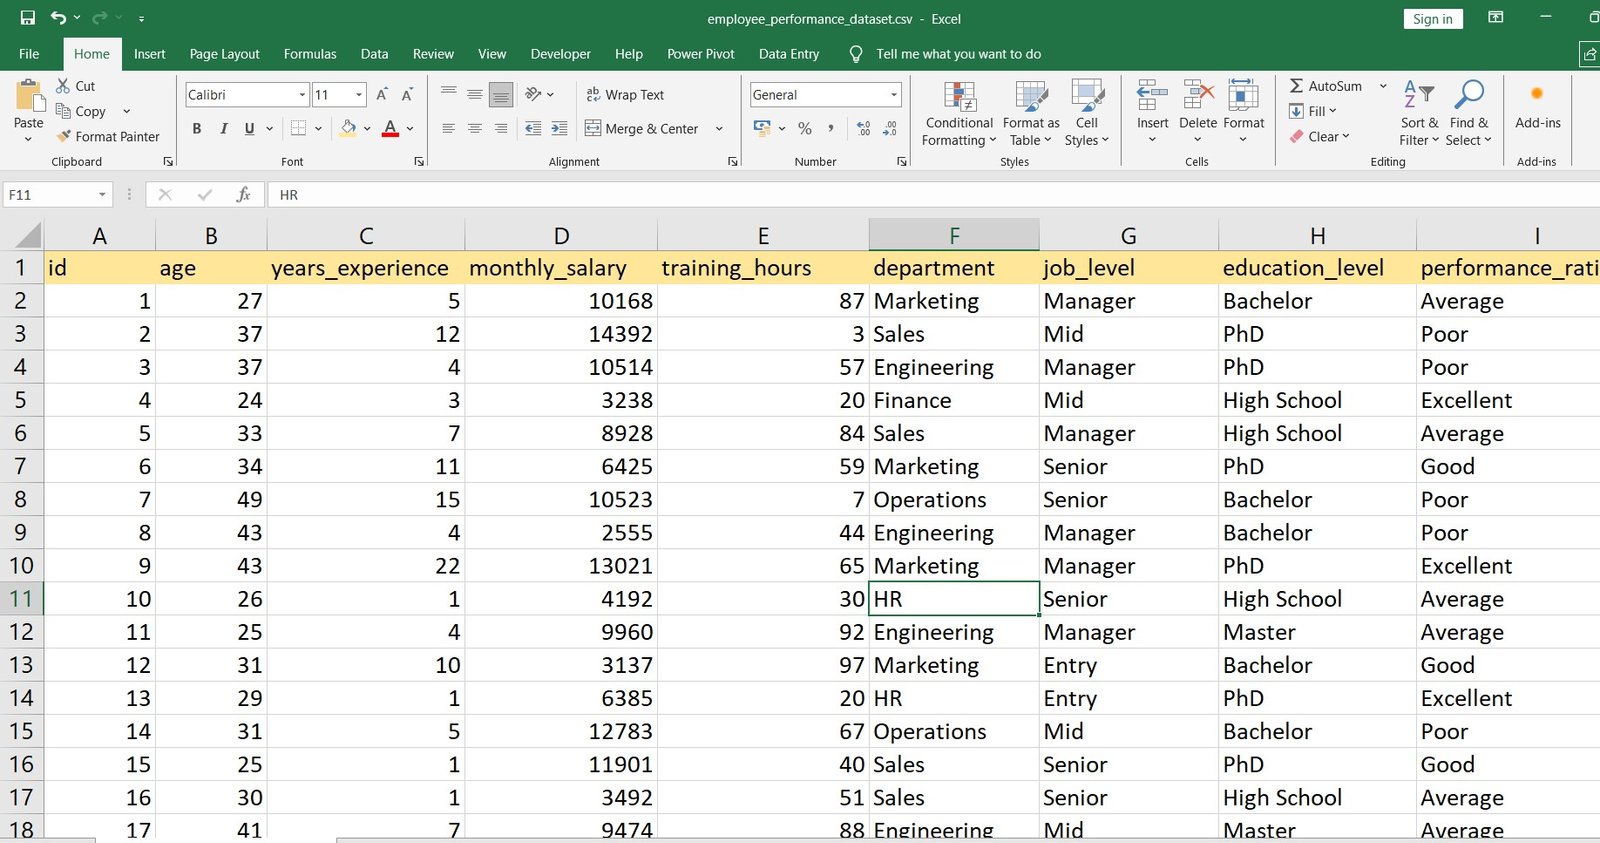Click the AutoSum sigma icon

point(1296,86)
